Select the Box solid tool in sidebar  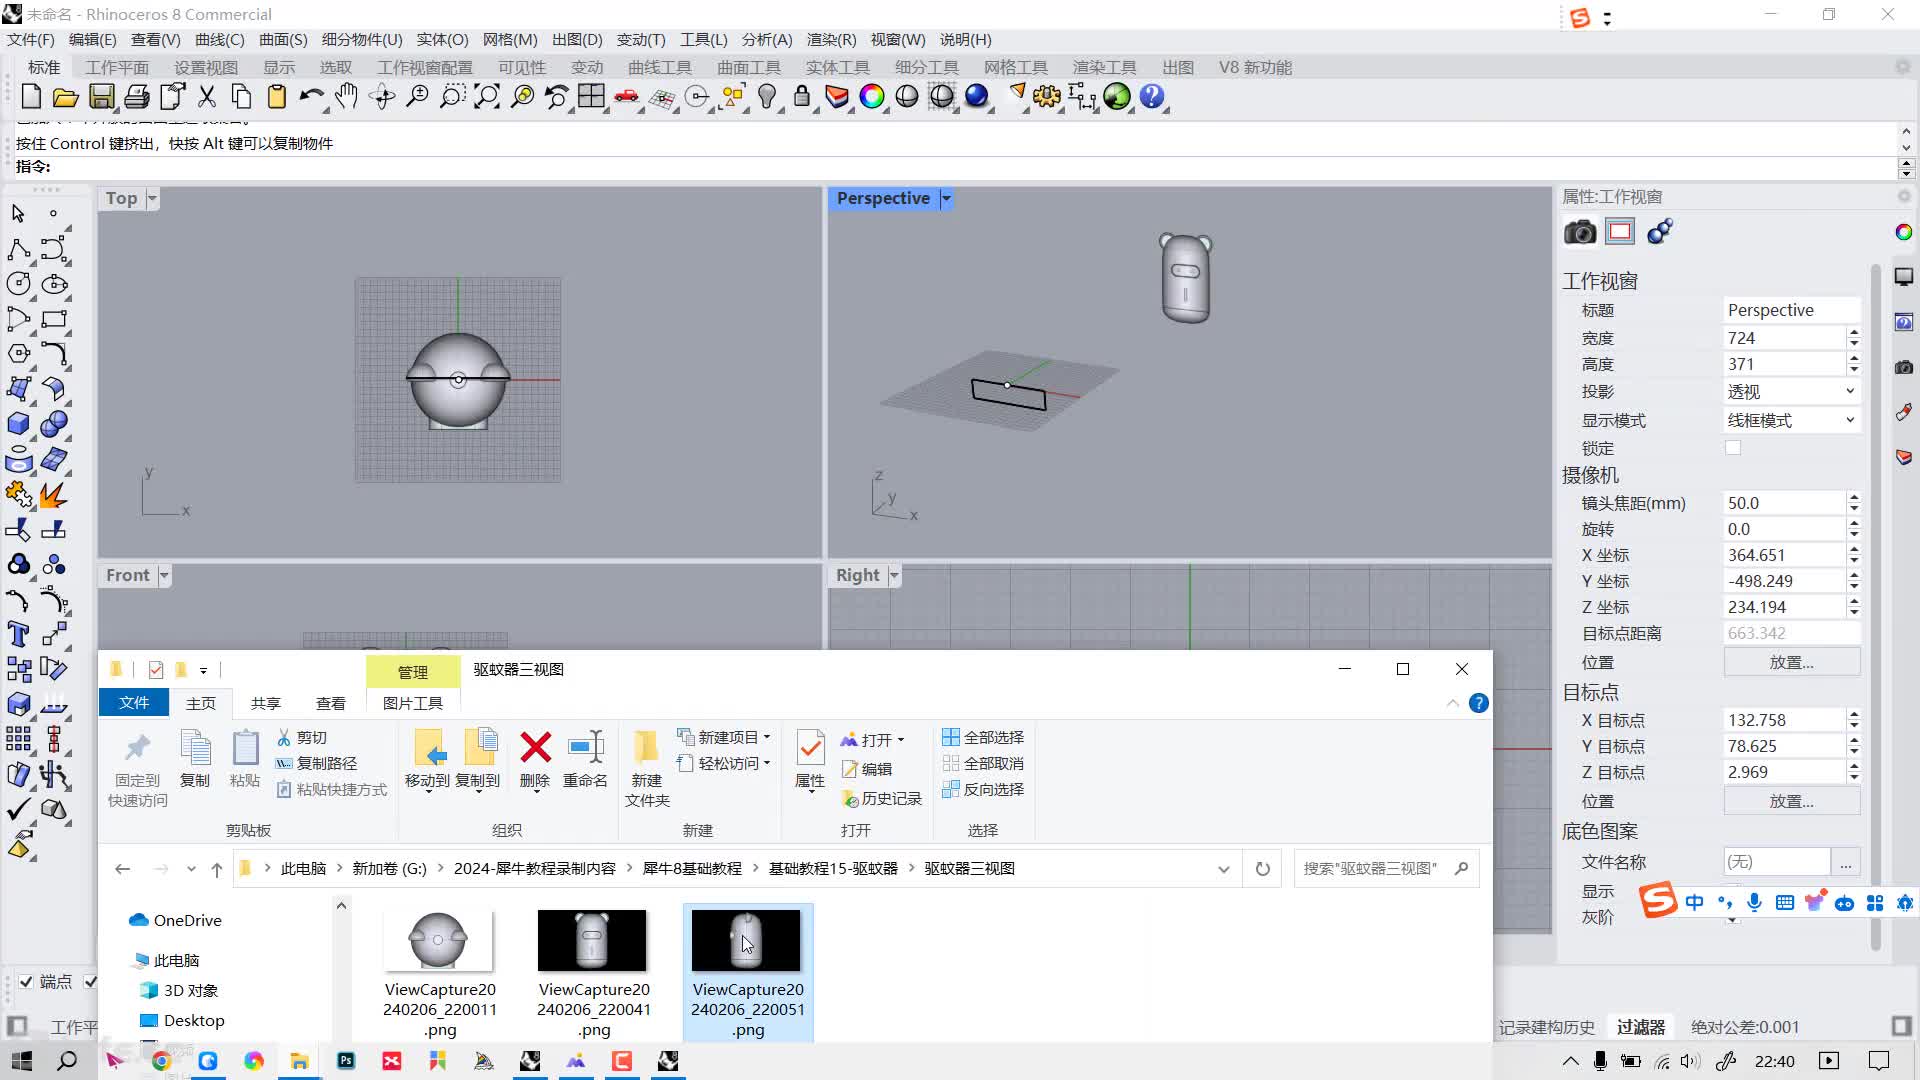pyautogui.click(x=18, y=424)
